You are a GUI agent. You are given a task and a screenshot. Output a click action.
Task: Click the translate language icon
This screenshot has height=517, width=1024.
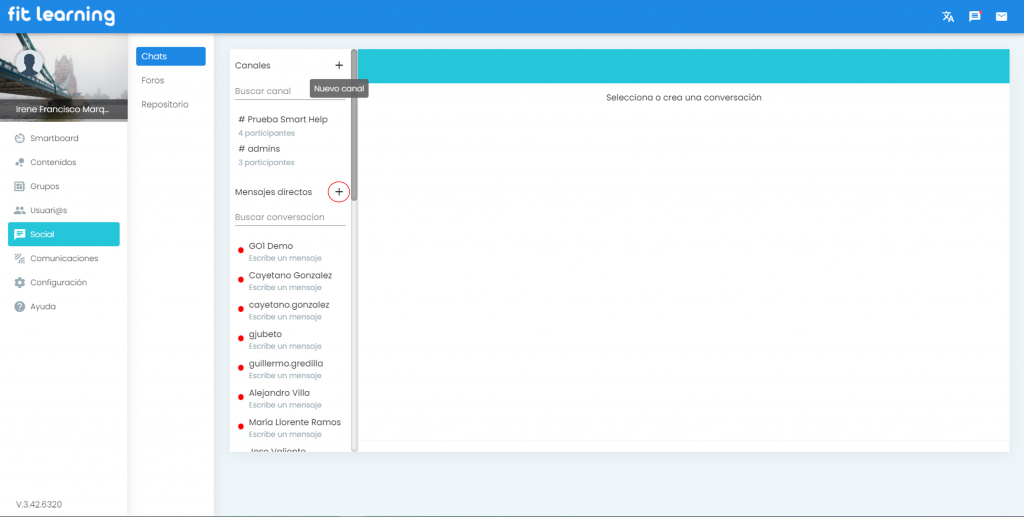pyautogui.click(x=948, y=16)
